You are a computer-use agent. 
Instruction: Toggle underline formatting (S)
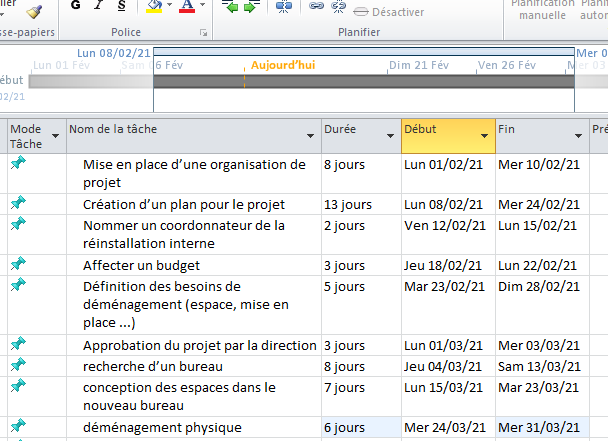coord(122,7)
